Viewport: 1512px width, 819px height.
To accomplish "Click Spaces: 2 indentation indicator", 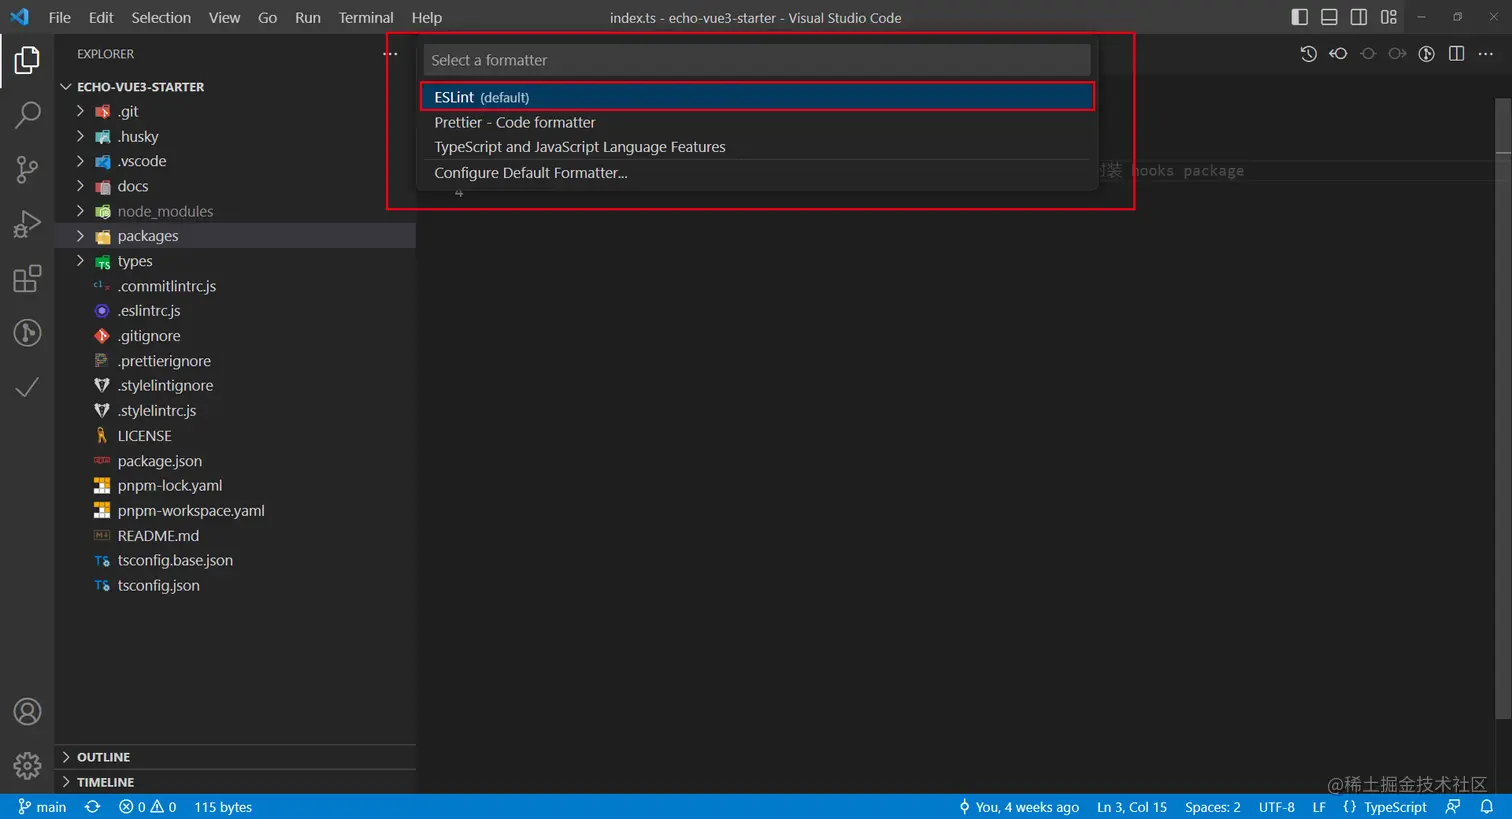I will 1213,807.
